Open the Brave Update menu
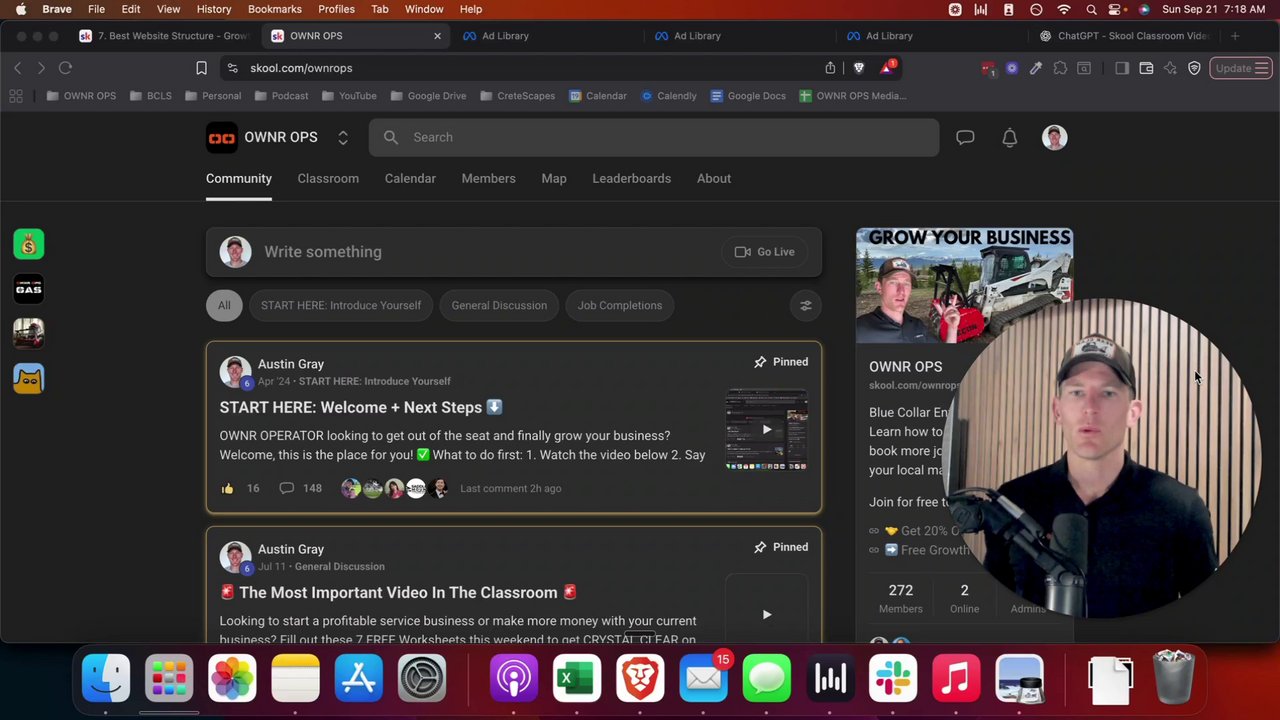1280x720 pixels. pyautogui.click(x=1240, y=68)
